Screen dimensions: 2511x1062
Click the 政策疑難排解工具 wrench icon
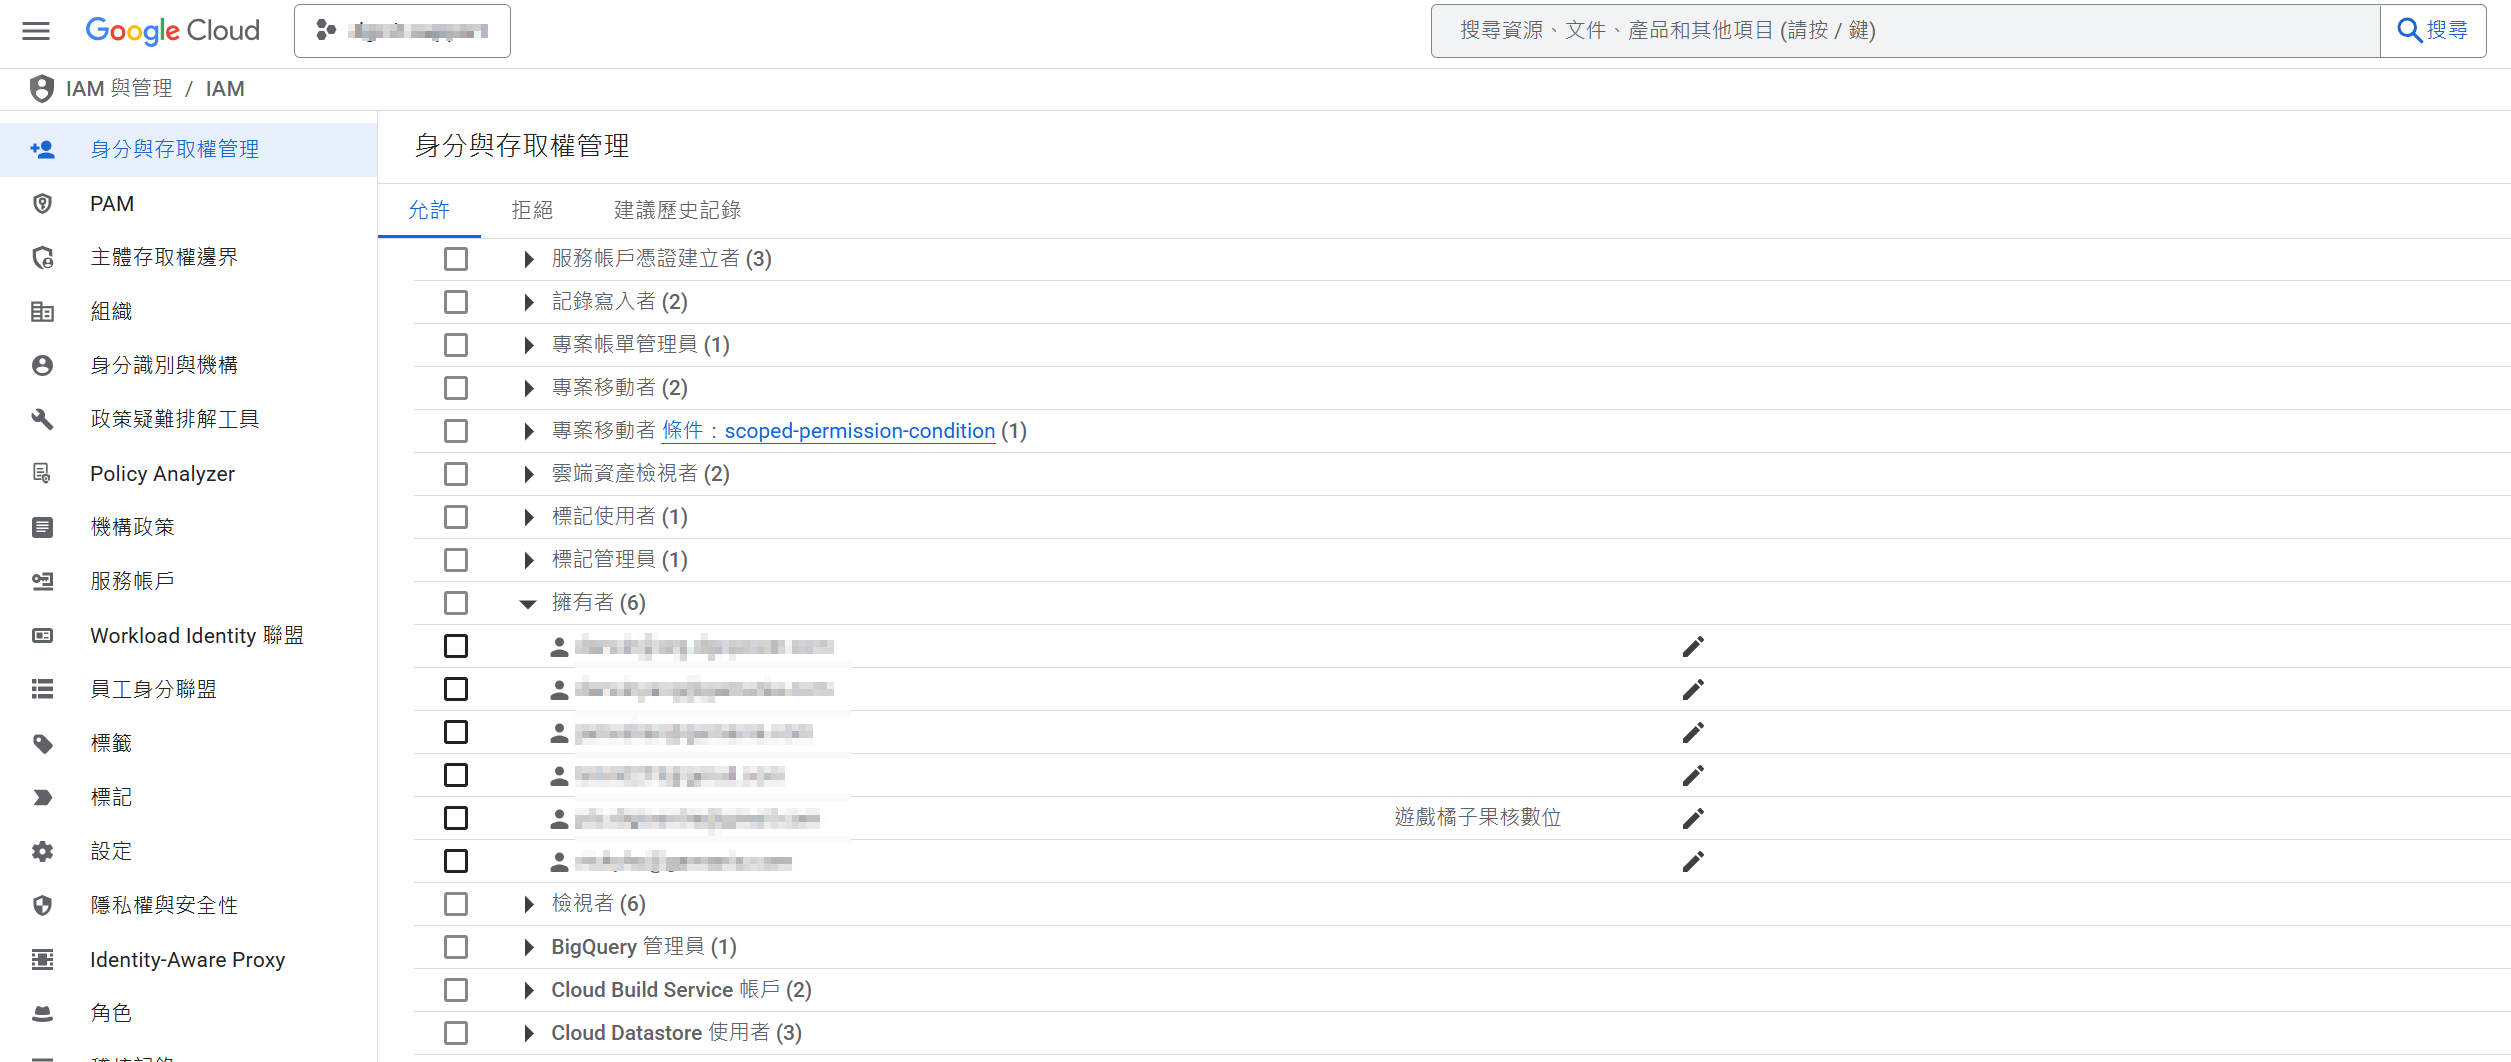tap(42, 420)
